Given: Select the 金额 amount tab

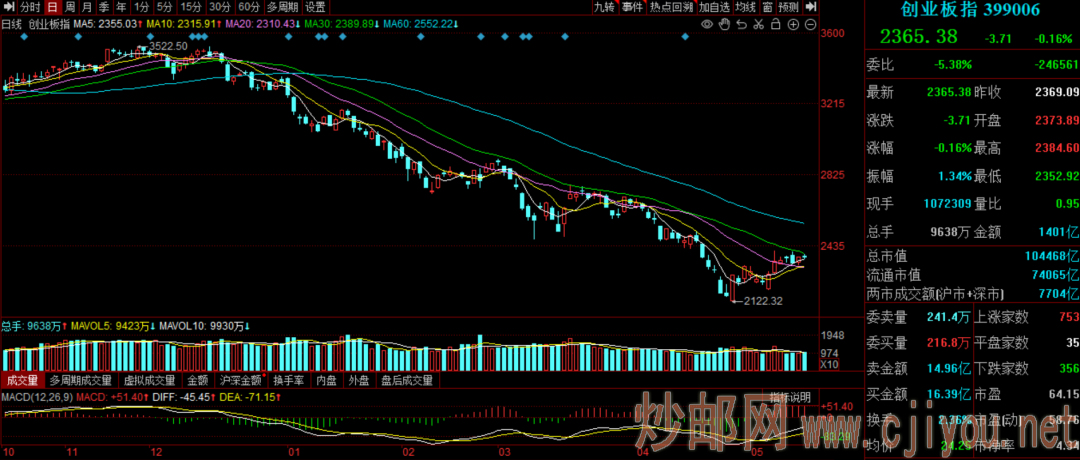Looking at the screenshot, I should [x=198, y=379].
